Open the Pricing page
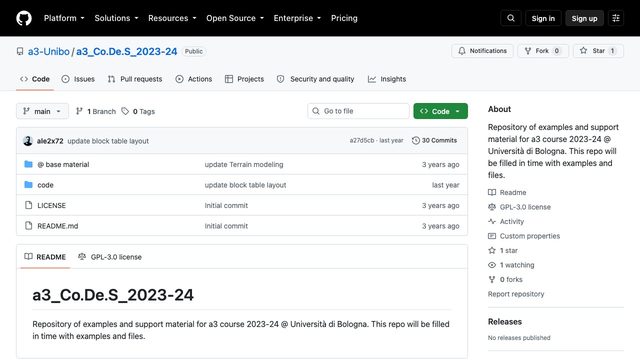The height and width of the screenshot is (360, 640). (344, 18)
